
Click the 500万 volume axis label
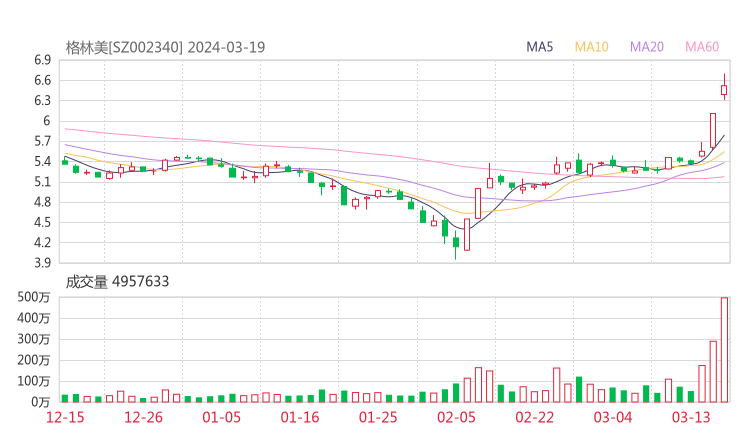point(34,297)
